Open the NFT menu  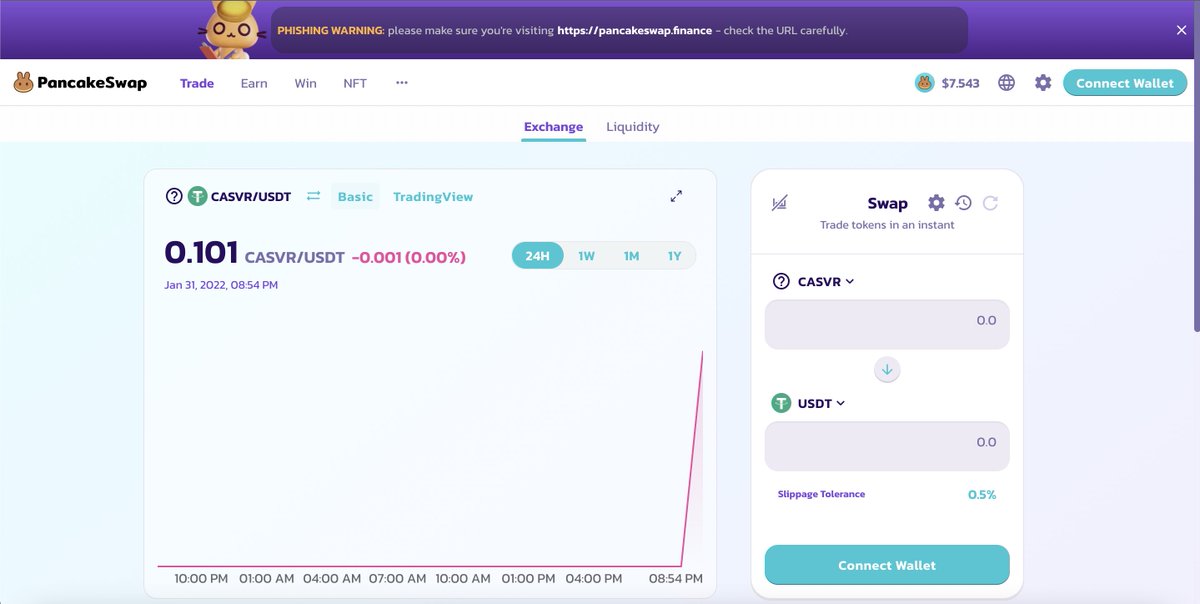click(x=355, y=83)
